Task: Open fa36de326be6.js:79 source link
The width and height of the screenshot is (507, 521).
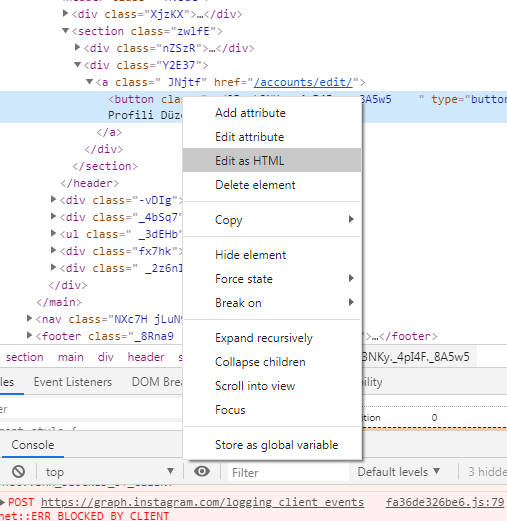Action: tap(445, 502)
